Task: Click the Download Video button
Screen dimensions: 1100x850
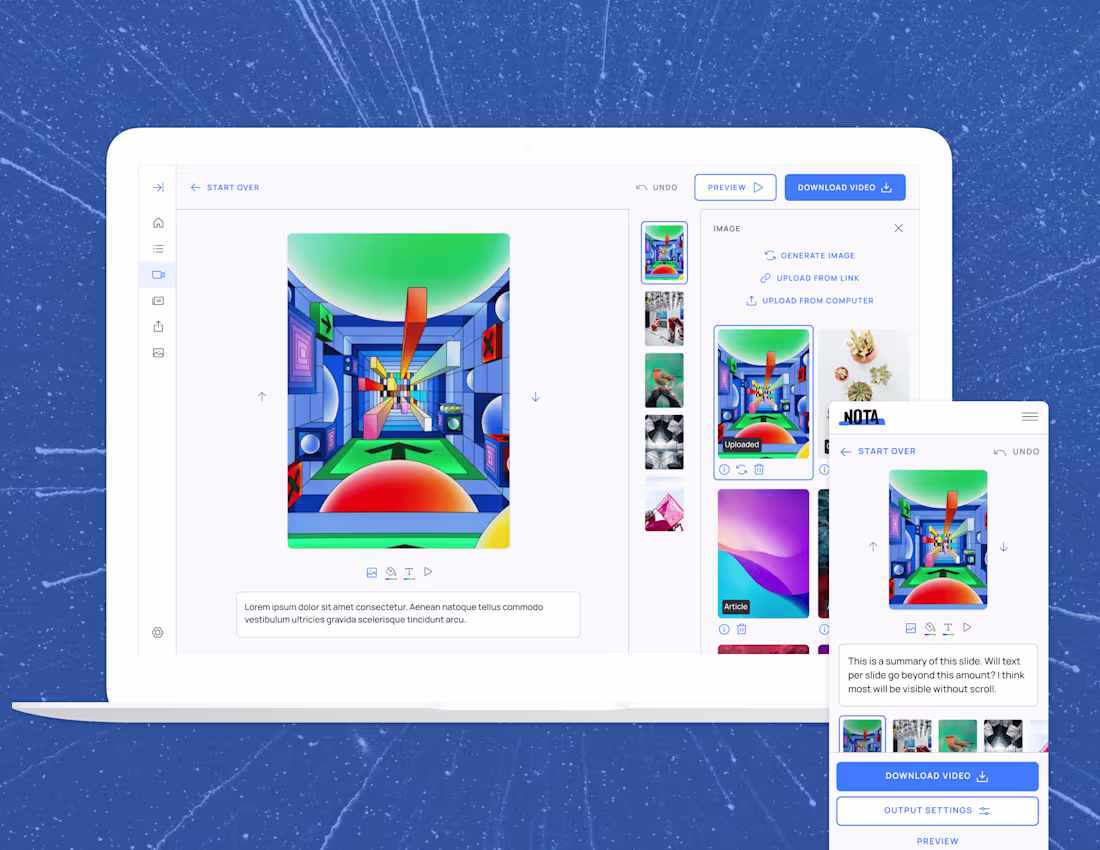Action: click(x=845, y=187)
